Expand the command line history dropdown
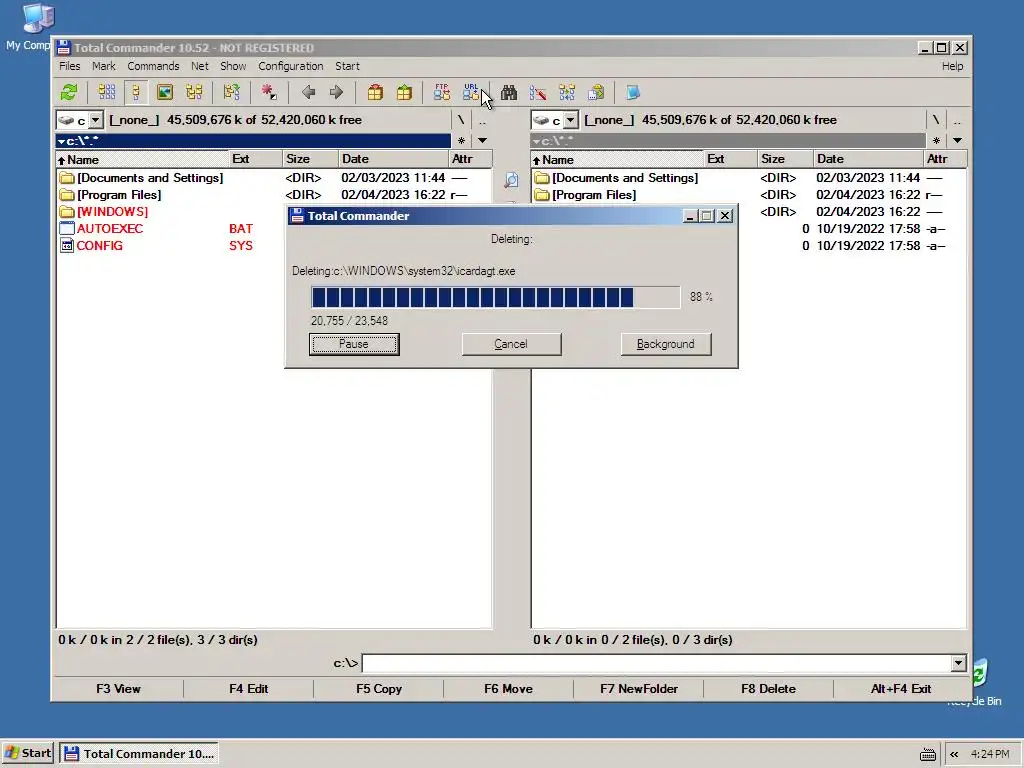Screen dimensions: 1024x768 pyautogui.click(x=958, y=664)
